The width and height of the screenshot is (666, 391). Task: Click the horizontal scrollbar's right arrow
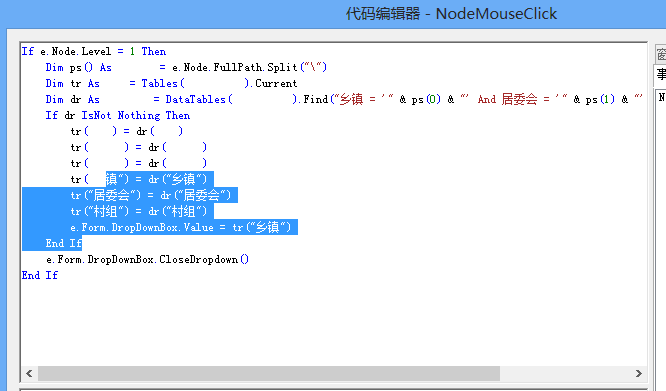[638, 374]
